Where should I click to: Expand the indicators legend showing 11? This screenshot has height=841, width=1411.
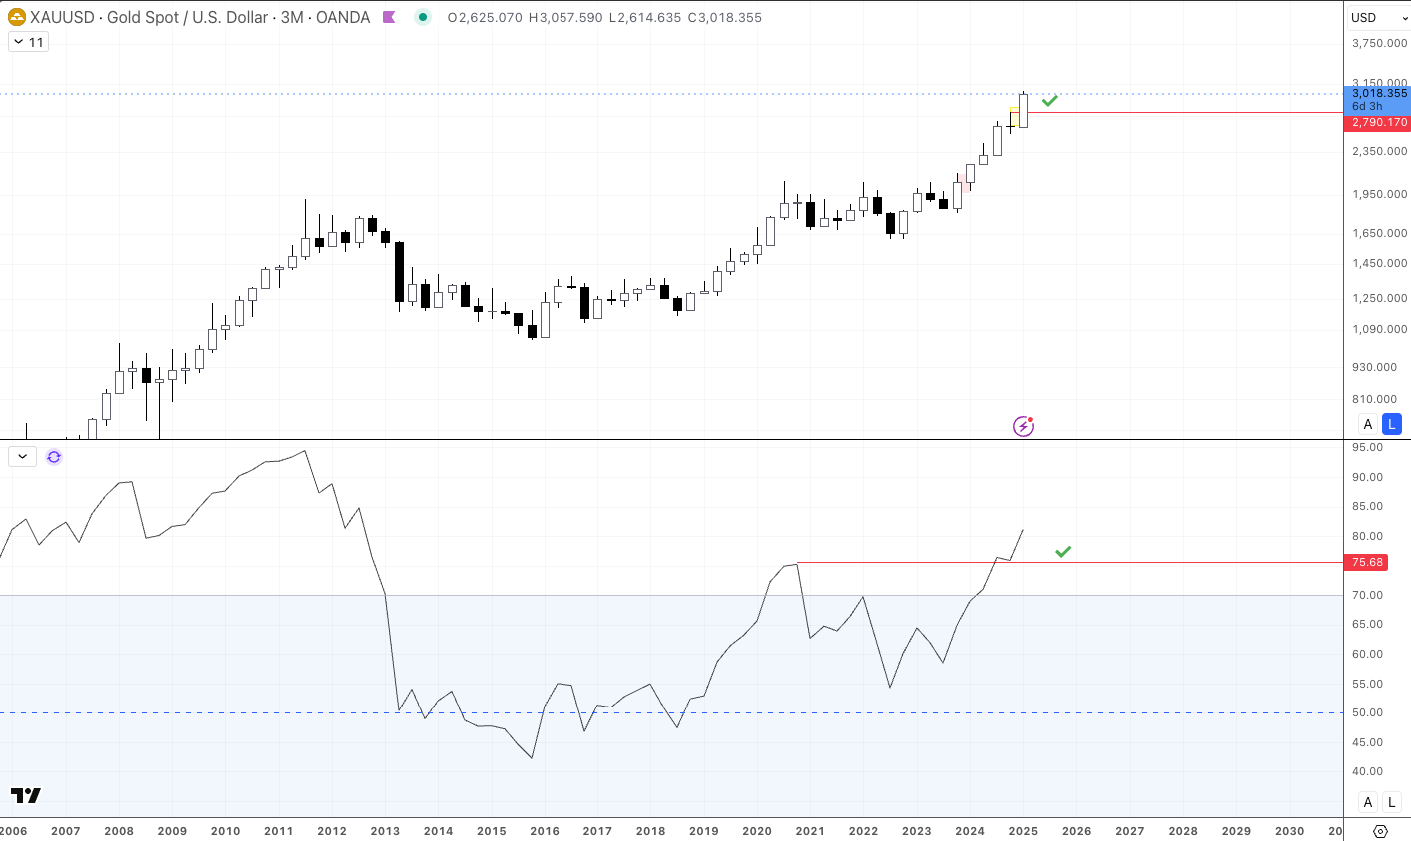coord(28,42)
